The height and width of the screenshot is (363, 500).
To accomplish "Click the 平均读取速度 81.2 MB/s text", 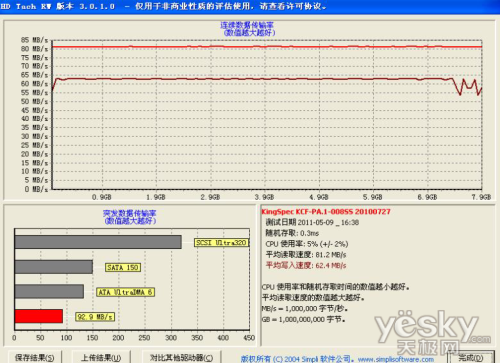I will 306,255.
